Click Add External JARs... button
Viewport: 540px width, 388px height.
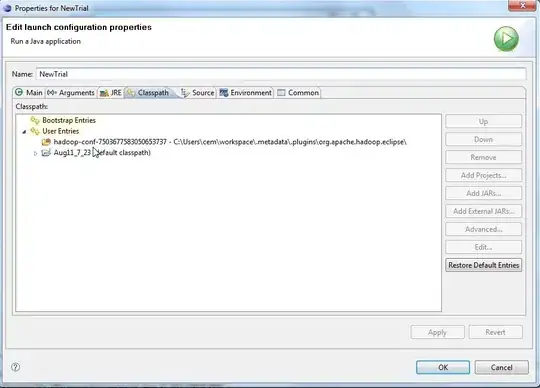point(483,211)
